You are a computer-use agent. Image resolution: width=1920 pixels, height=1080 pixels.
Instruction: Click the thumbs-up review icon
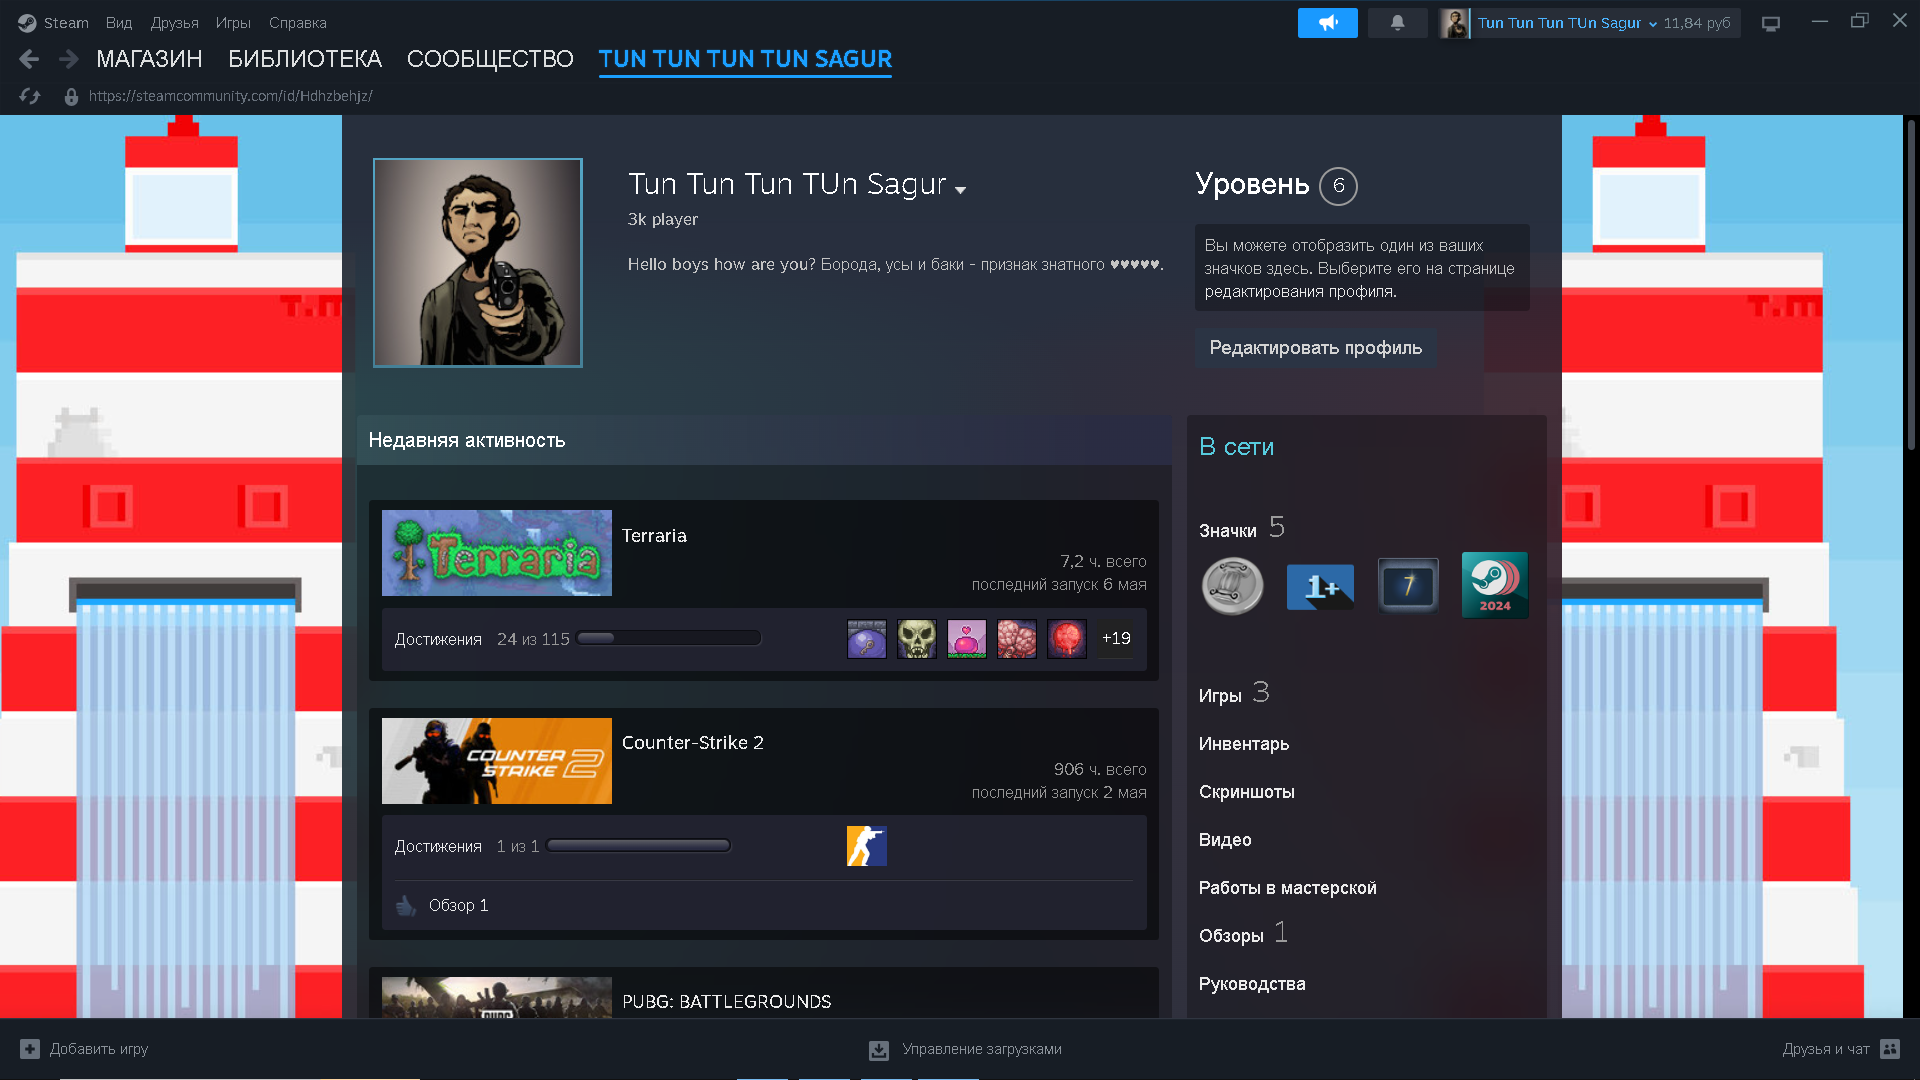[406, 905]
